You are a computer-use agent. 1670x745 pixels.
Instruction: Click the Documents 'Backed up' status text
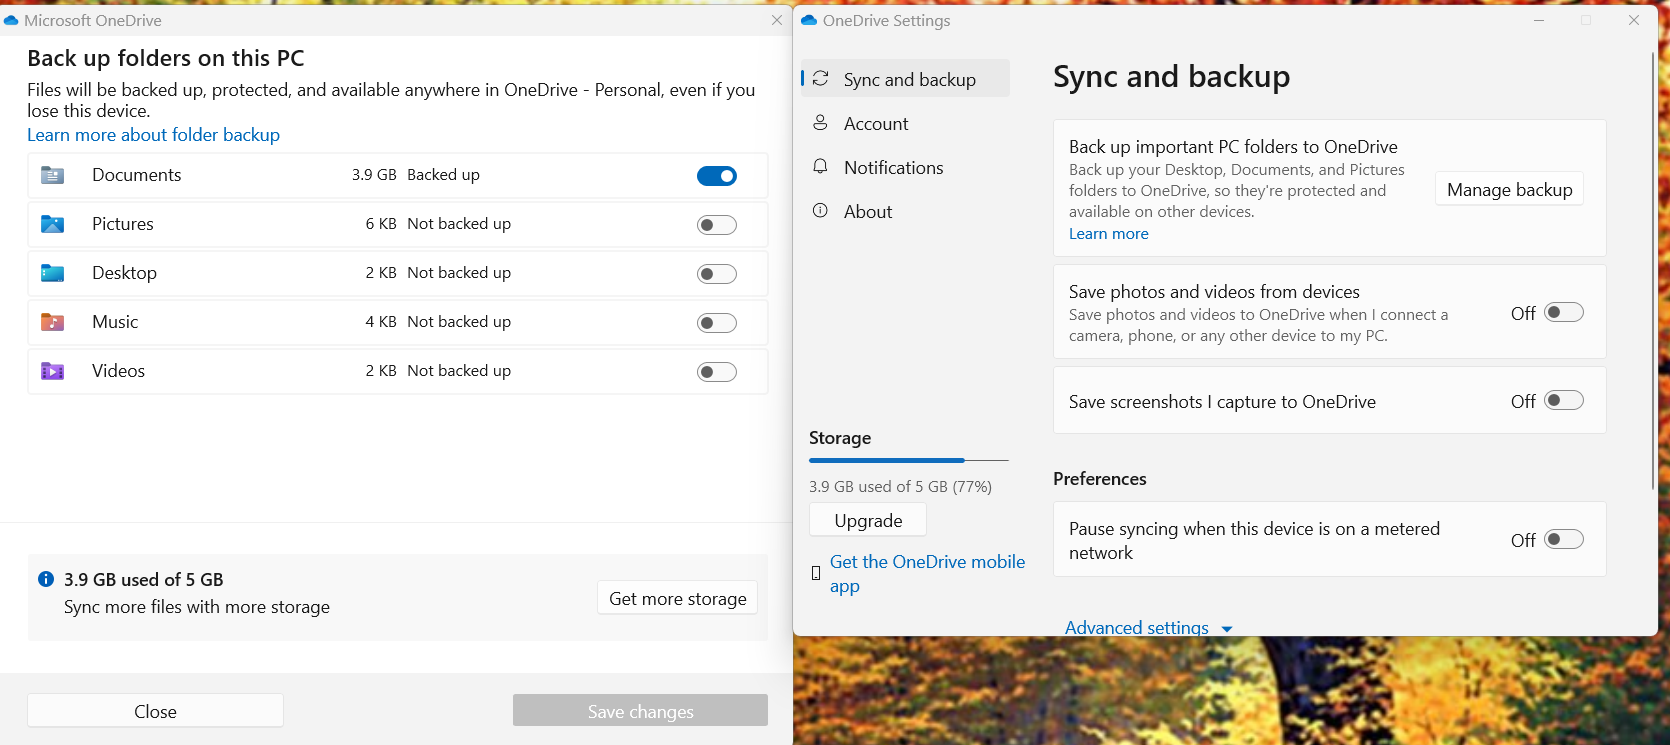point(443,175)
